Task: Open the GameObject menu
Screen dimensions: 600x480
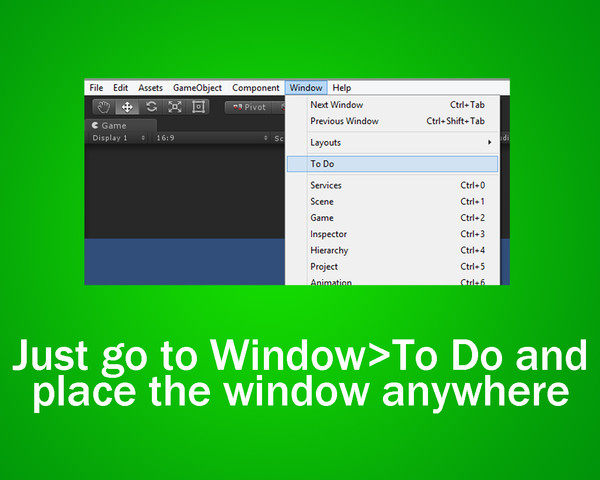Action: (x=197, y=88)
